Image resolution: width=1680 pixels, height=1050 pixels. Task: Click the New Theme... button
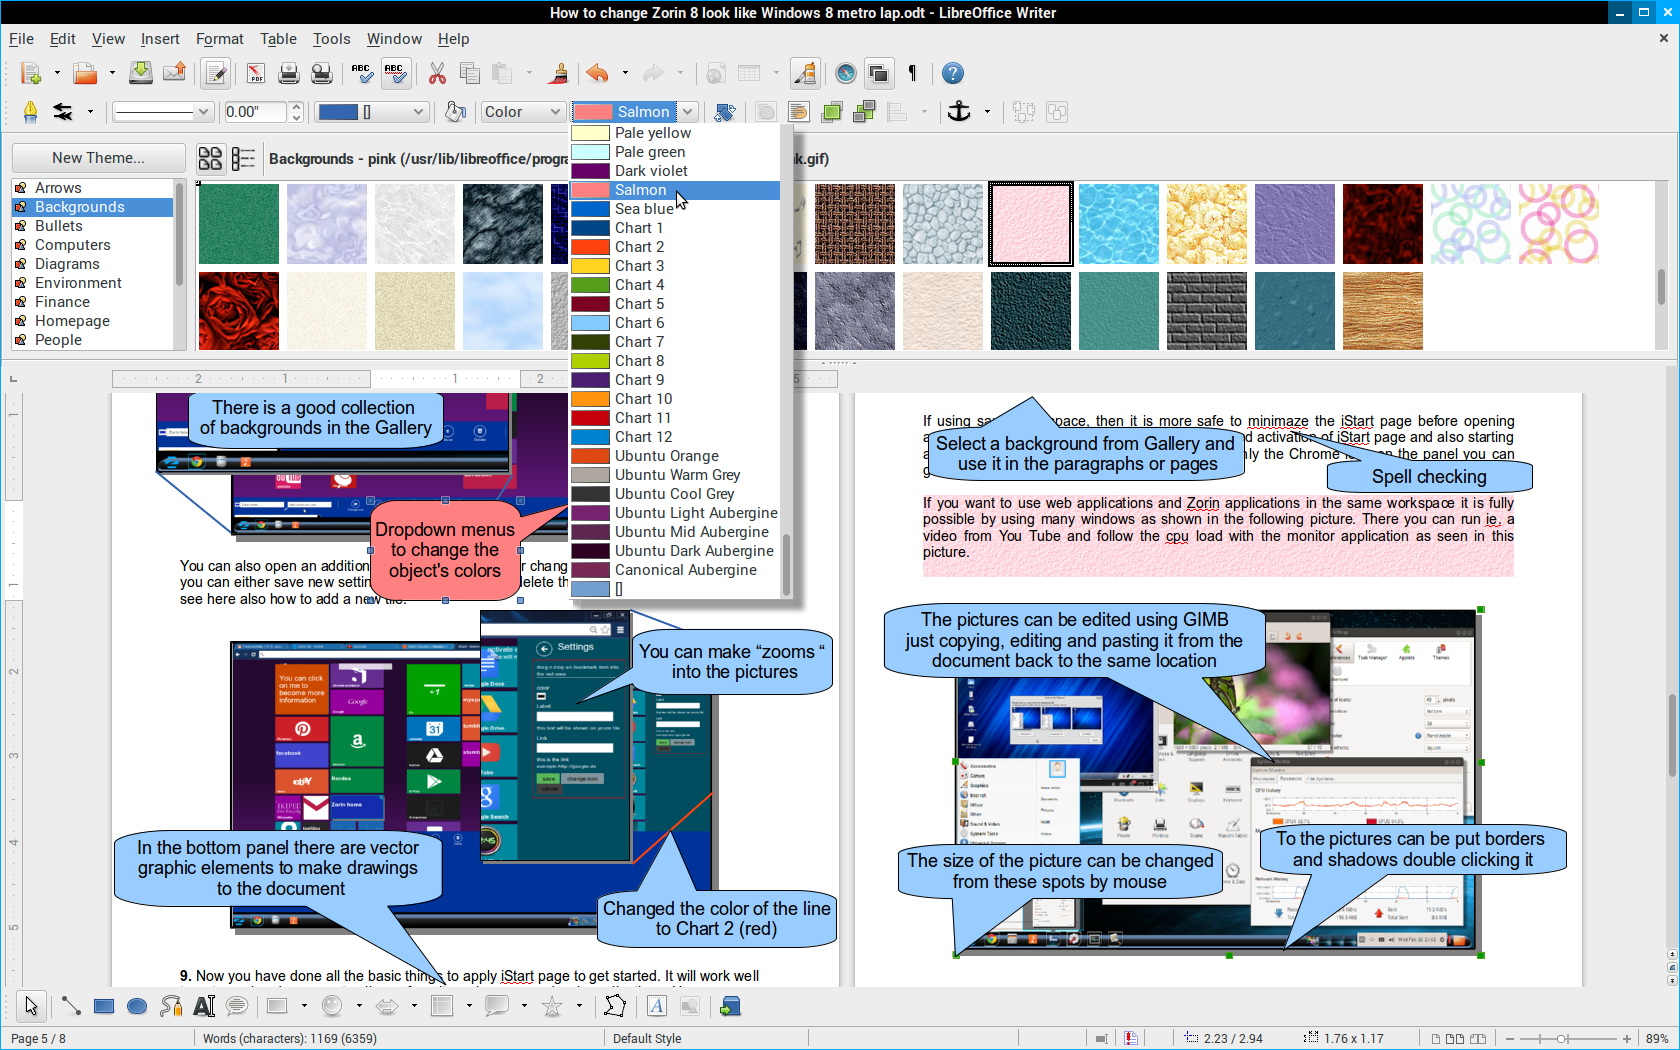[98, 158]
